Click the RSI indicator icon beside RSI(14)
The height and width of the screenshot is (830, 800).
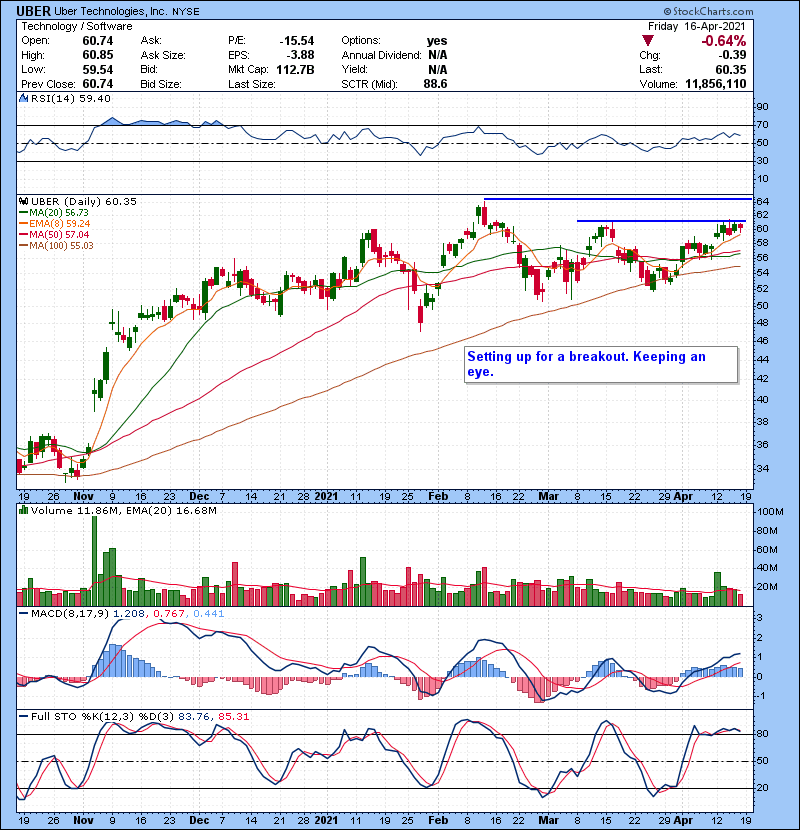[23, 98]
